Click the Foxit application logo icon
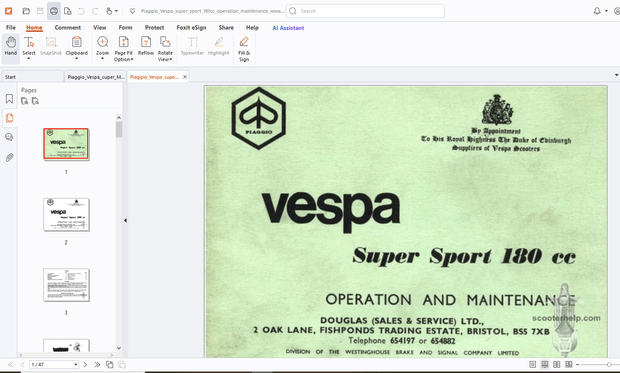 click(8, 11)
